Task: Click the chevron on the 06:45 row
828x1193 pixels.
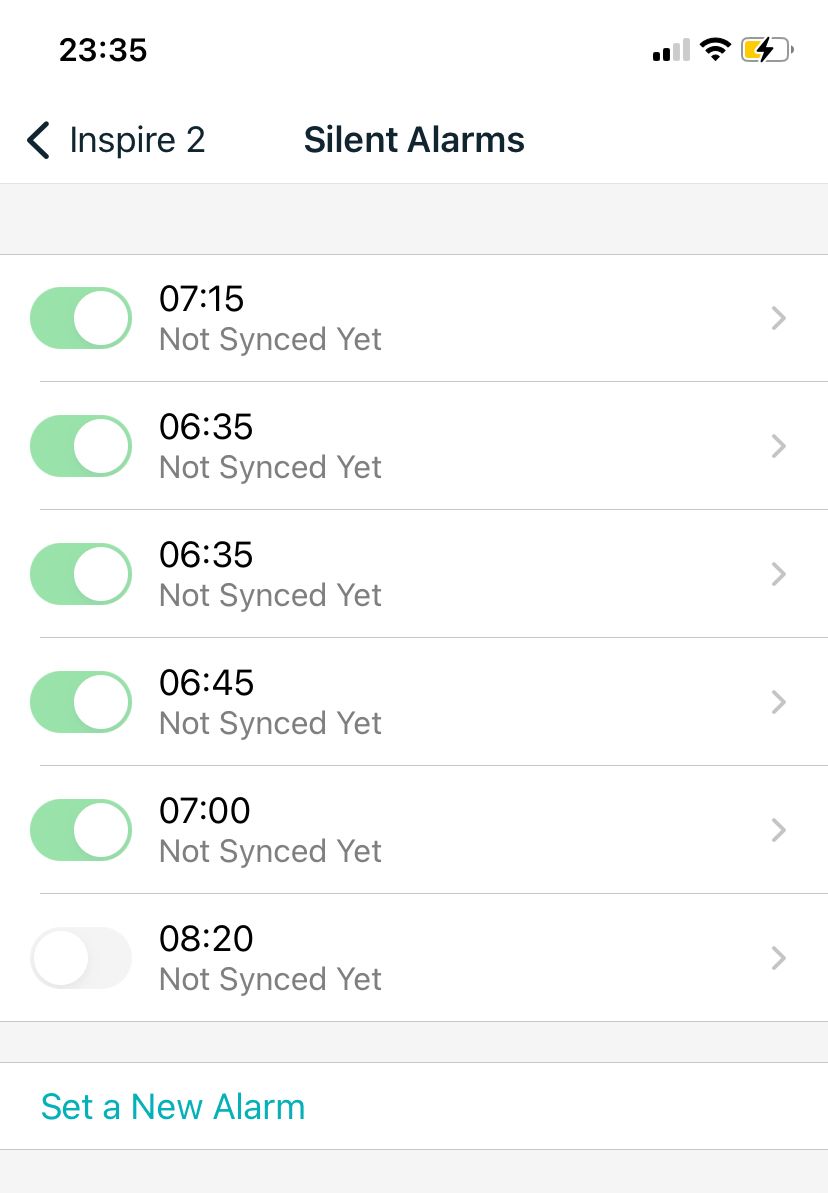Action: (x=779, y=702)
